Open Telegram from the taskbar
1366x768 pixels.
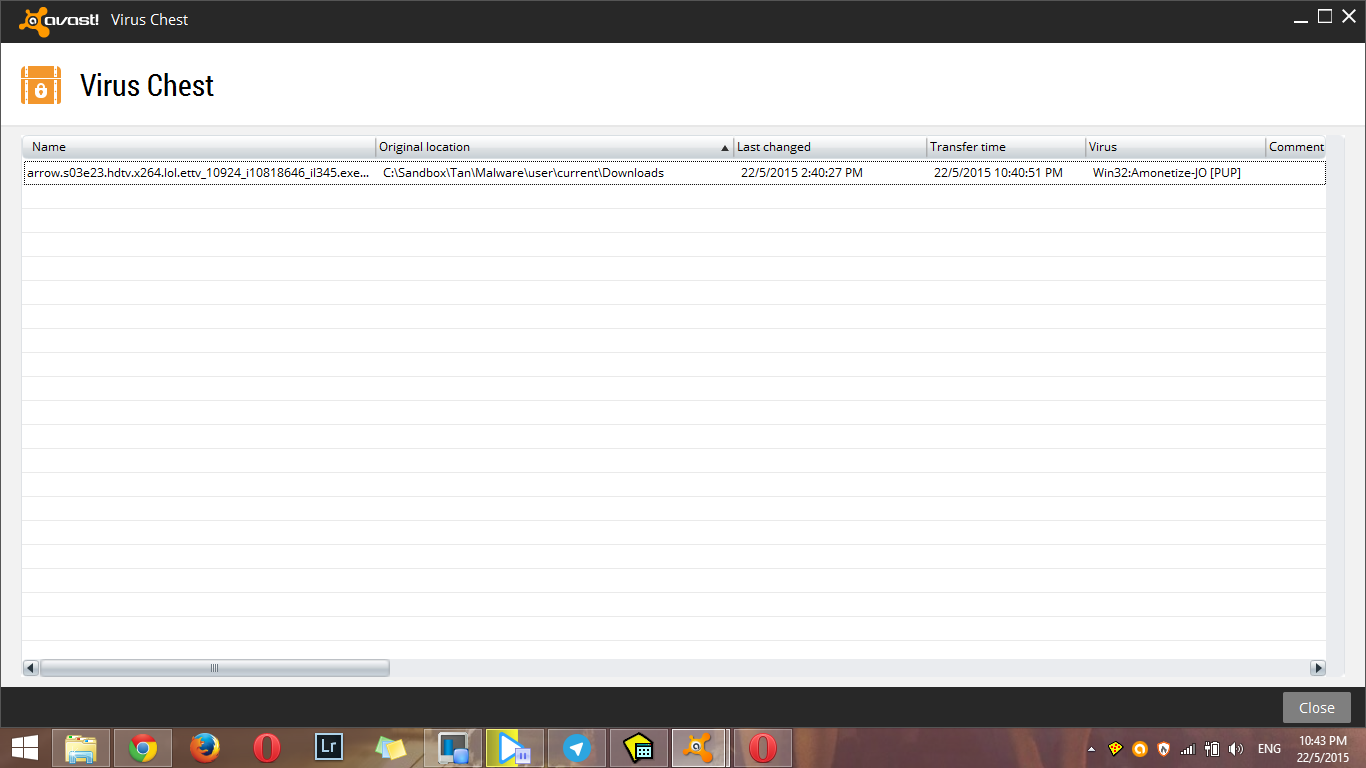pyautogui.click(x=577, y=748)
